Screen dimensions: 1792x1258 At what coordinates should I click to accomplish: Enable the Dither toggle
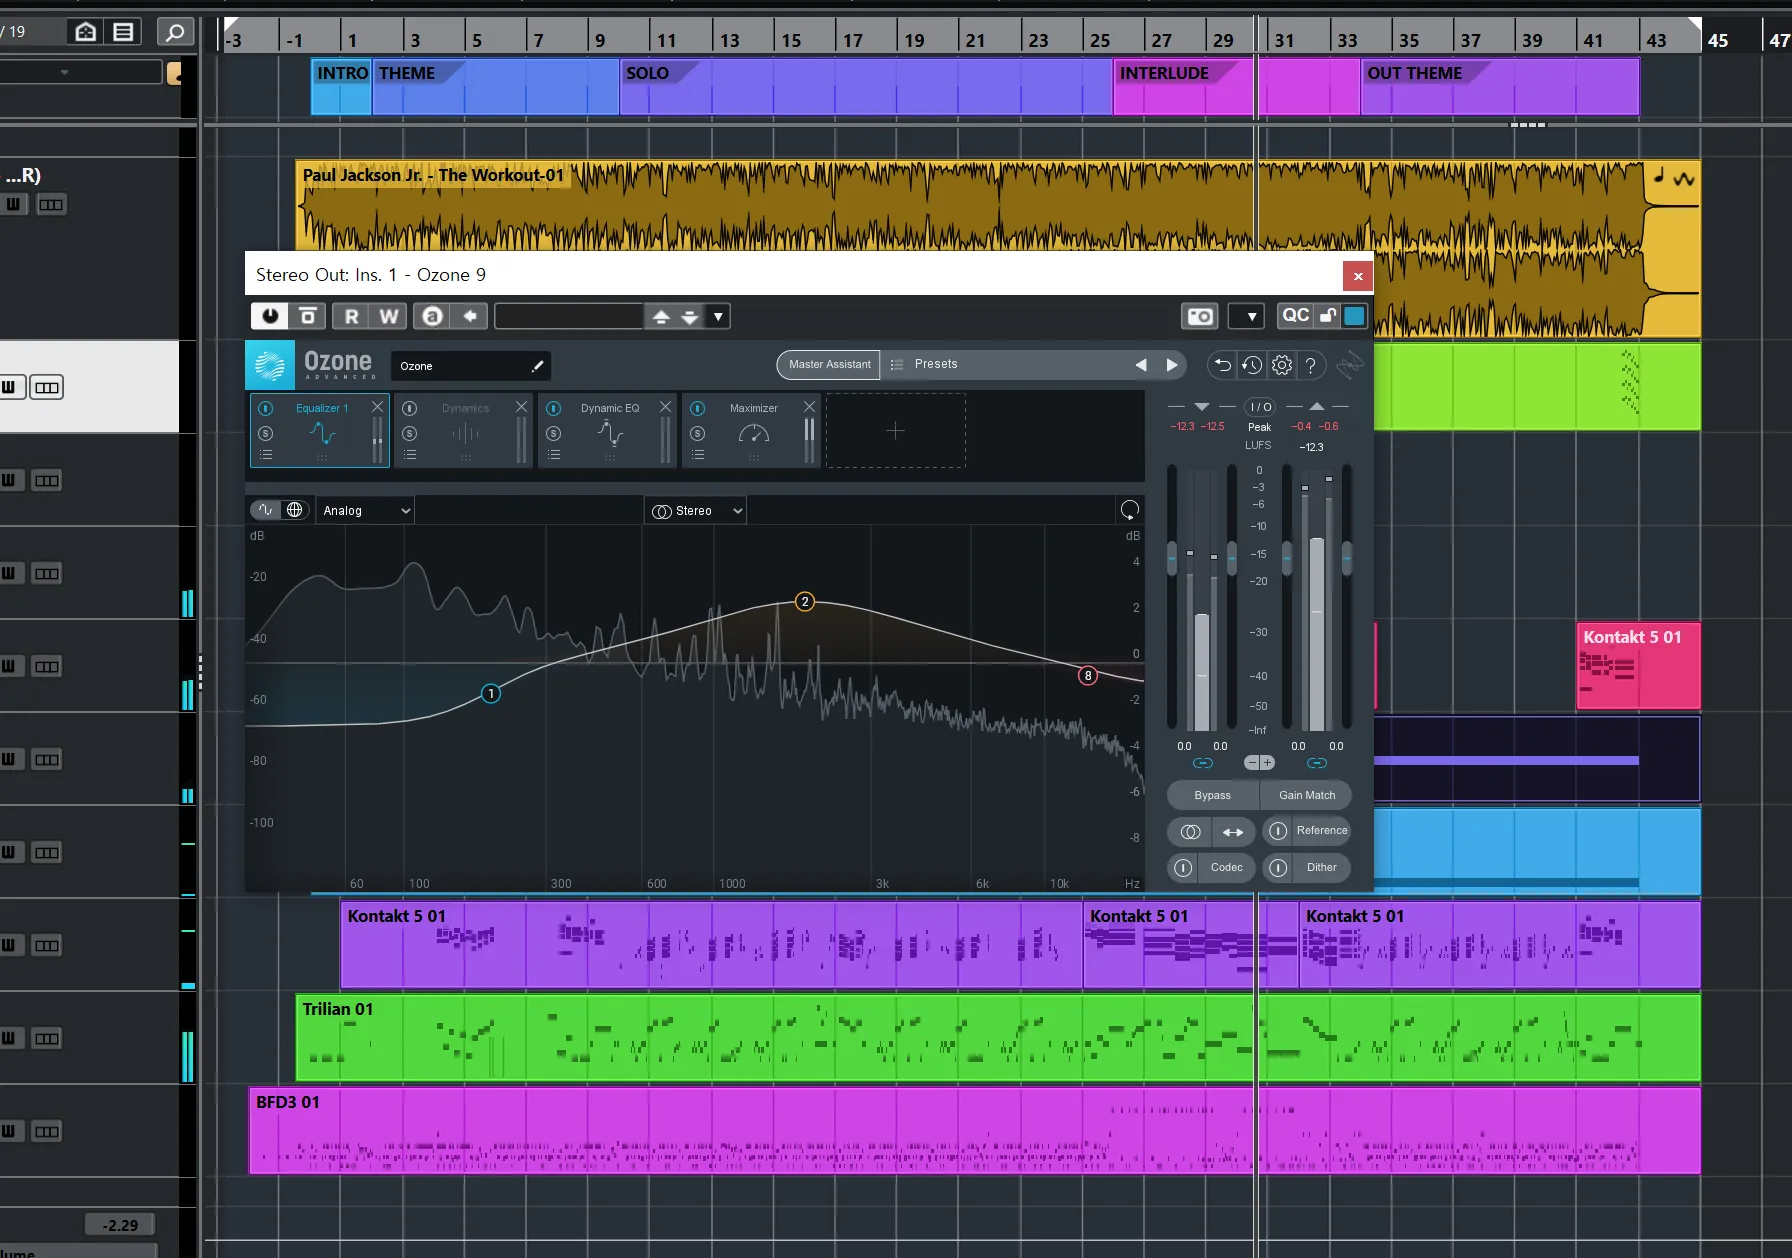pyautogui.click(x=1278, y=867)
